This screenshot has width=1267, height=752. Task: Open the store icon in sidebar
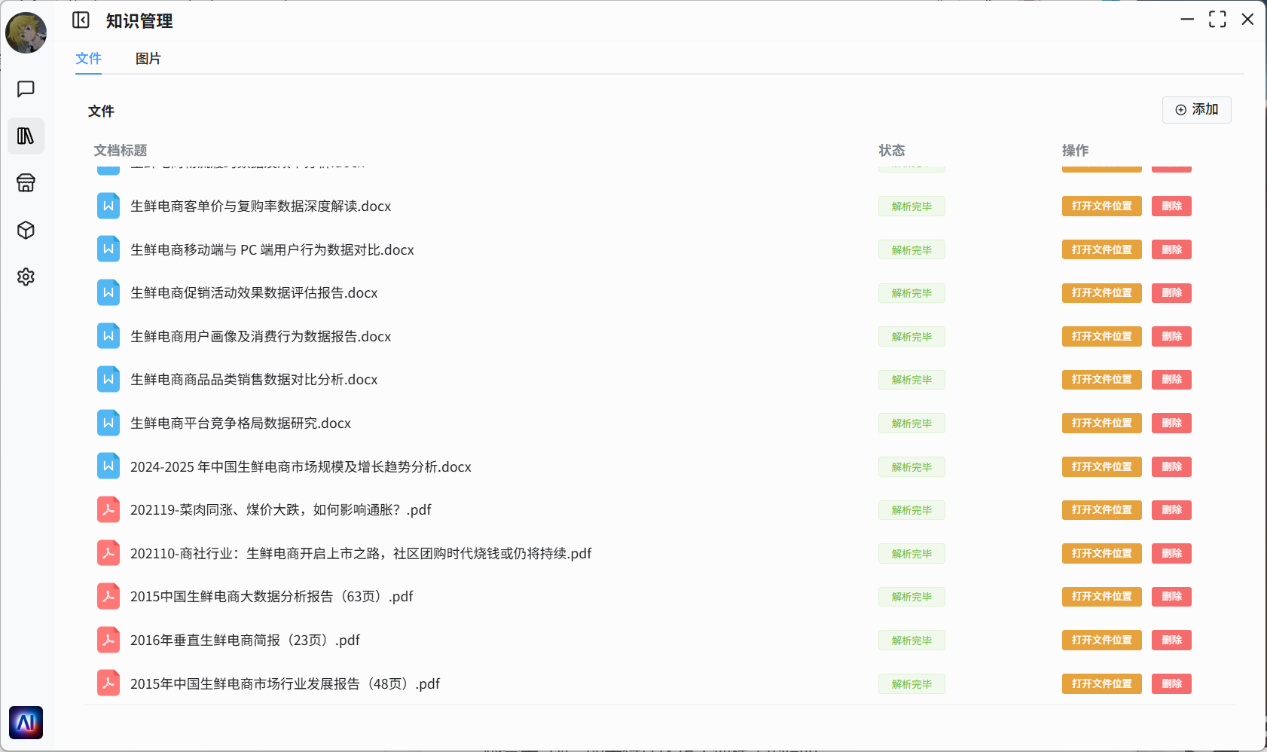(x=26, y=182)
